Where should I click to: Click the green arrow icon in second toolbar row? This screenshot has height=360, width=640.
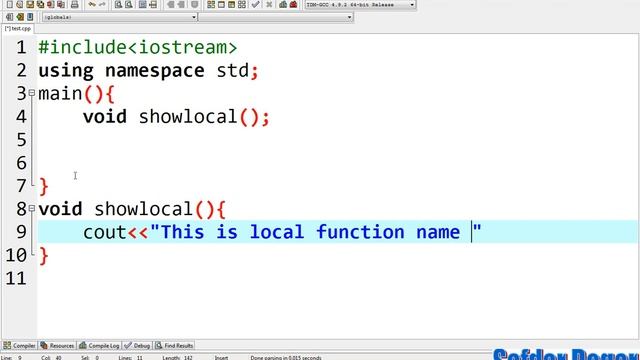20,17
